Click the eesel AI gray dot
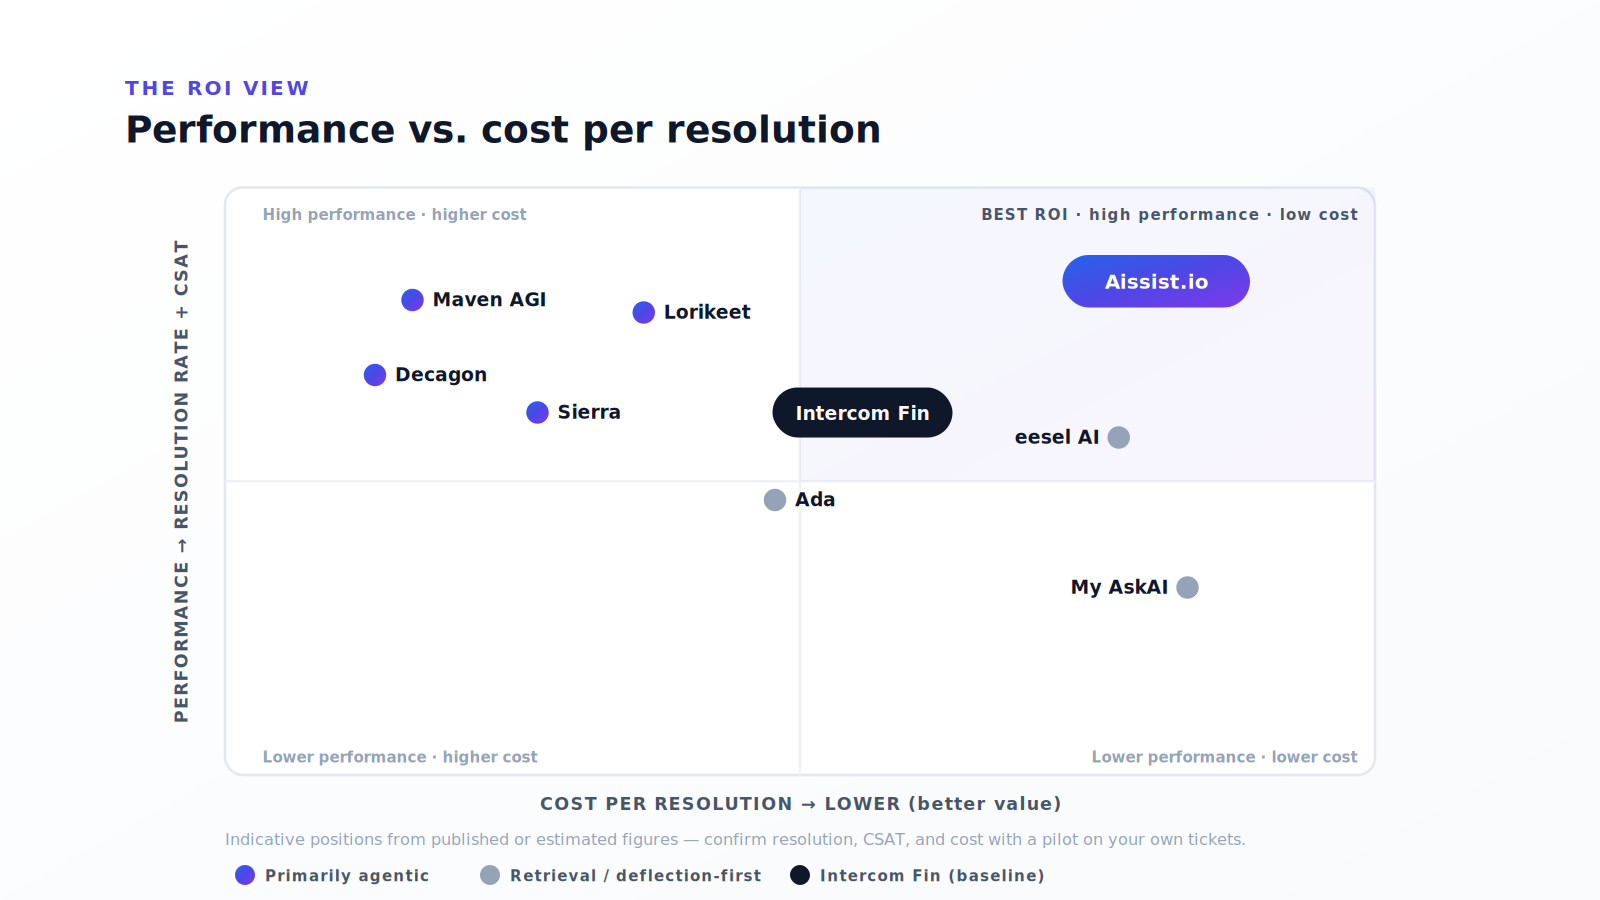This screenshot has width=1600, height=900. pos(1119,437)
